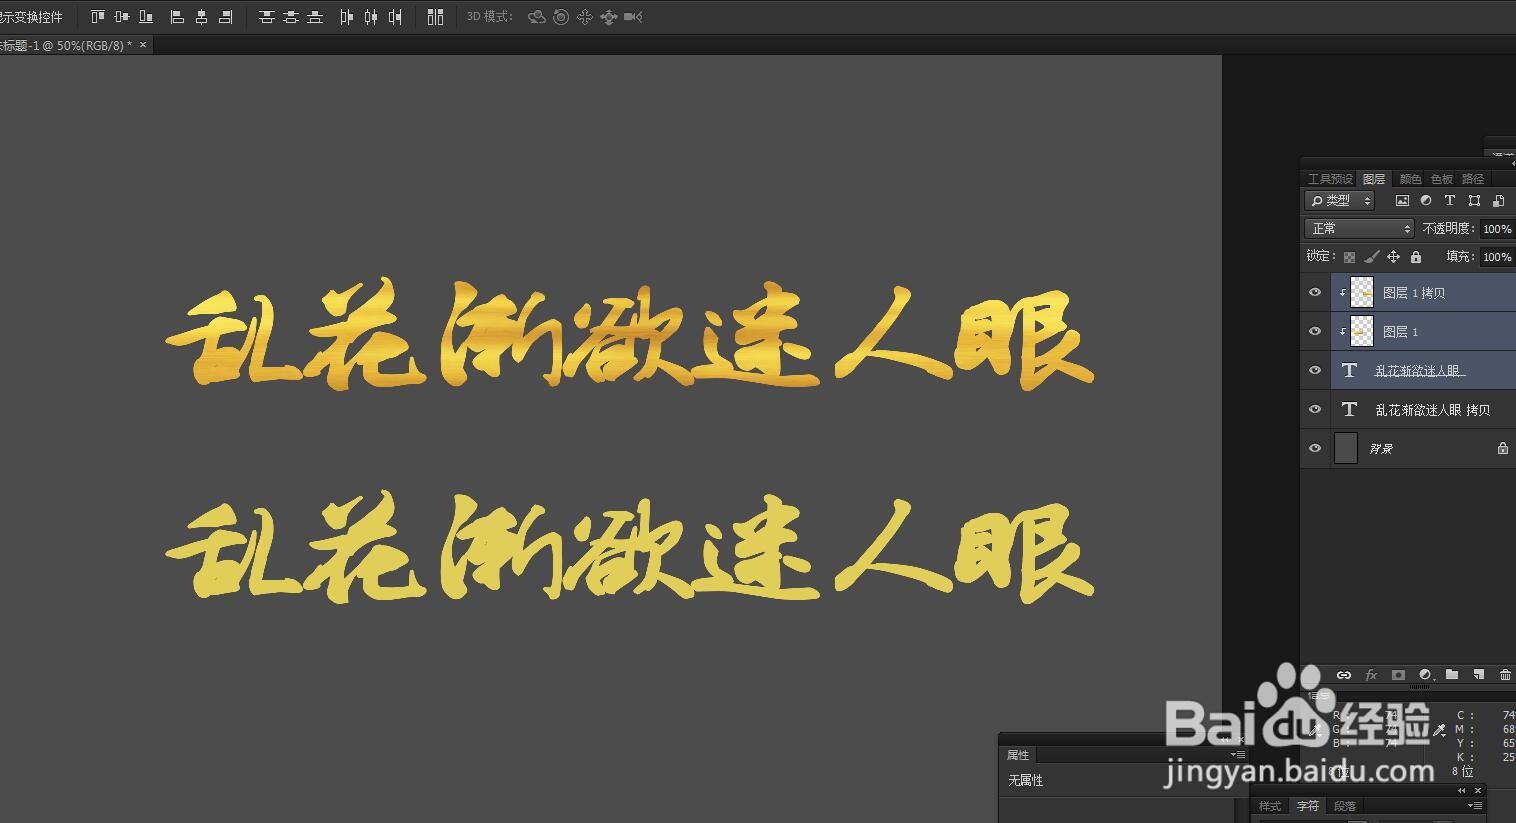Open the Character panel flyout menu
This screenshot has width=1516, height=823.
point(1475,805)
